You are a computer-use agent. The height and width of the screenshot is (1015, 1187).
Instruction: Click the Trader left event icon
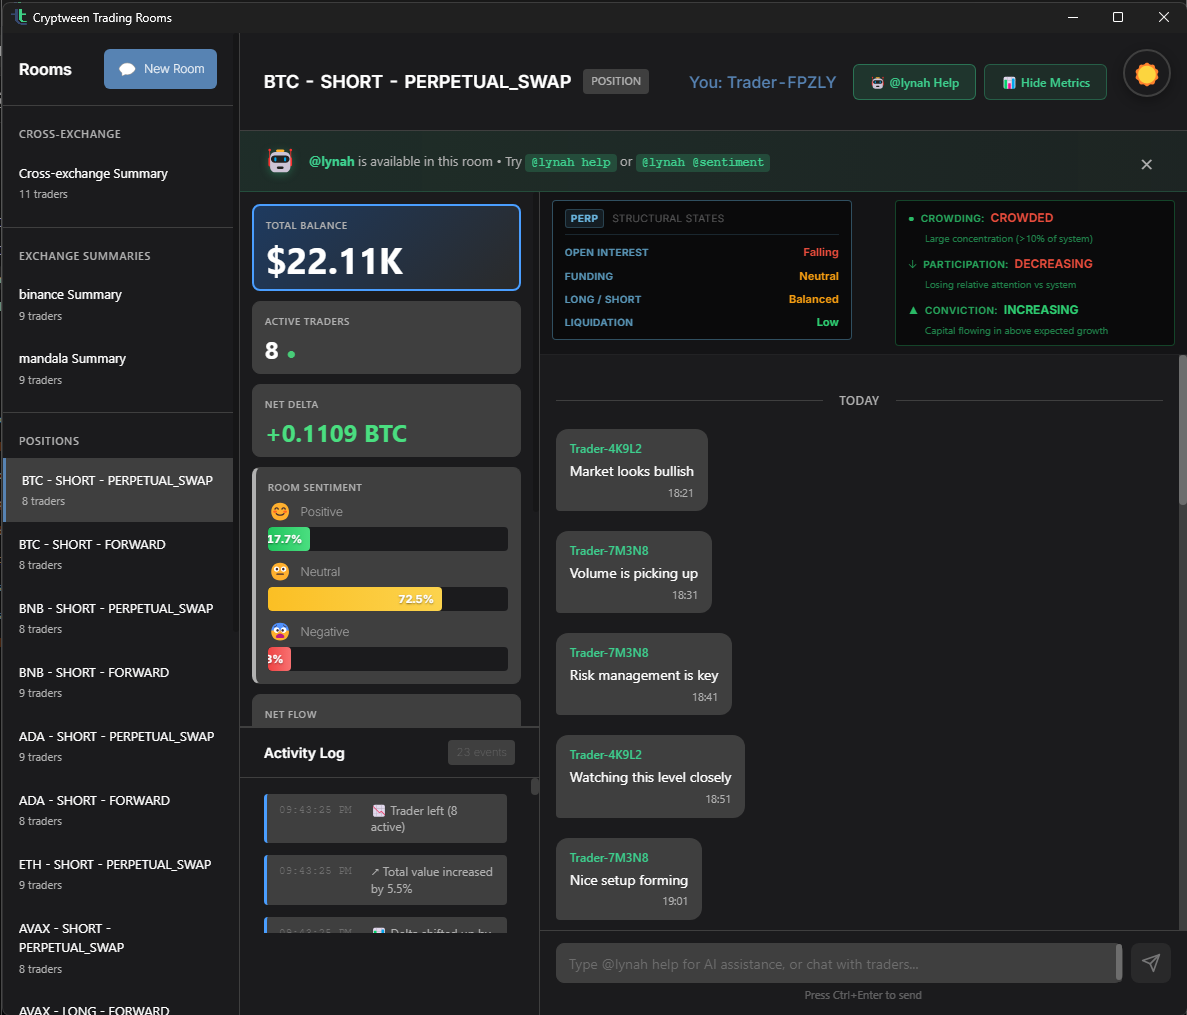pos(379,811)
